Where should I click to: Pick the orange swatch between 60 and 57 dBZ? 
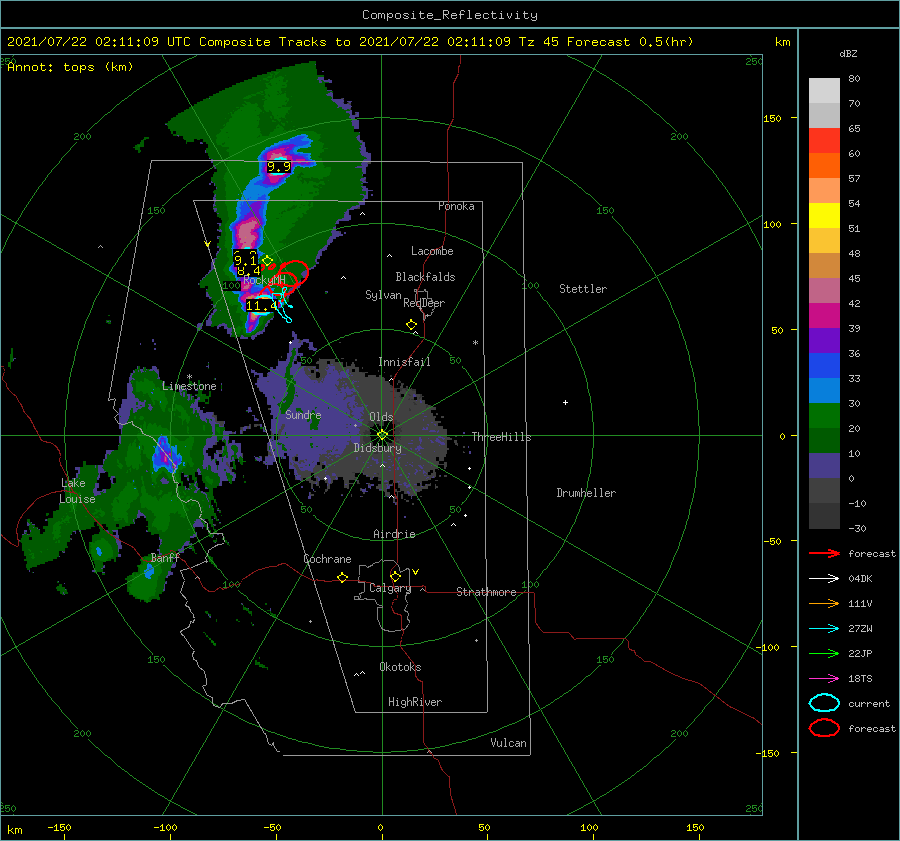click(824, 166)
